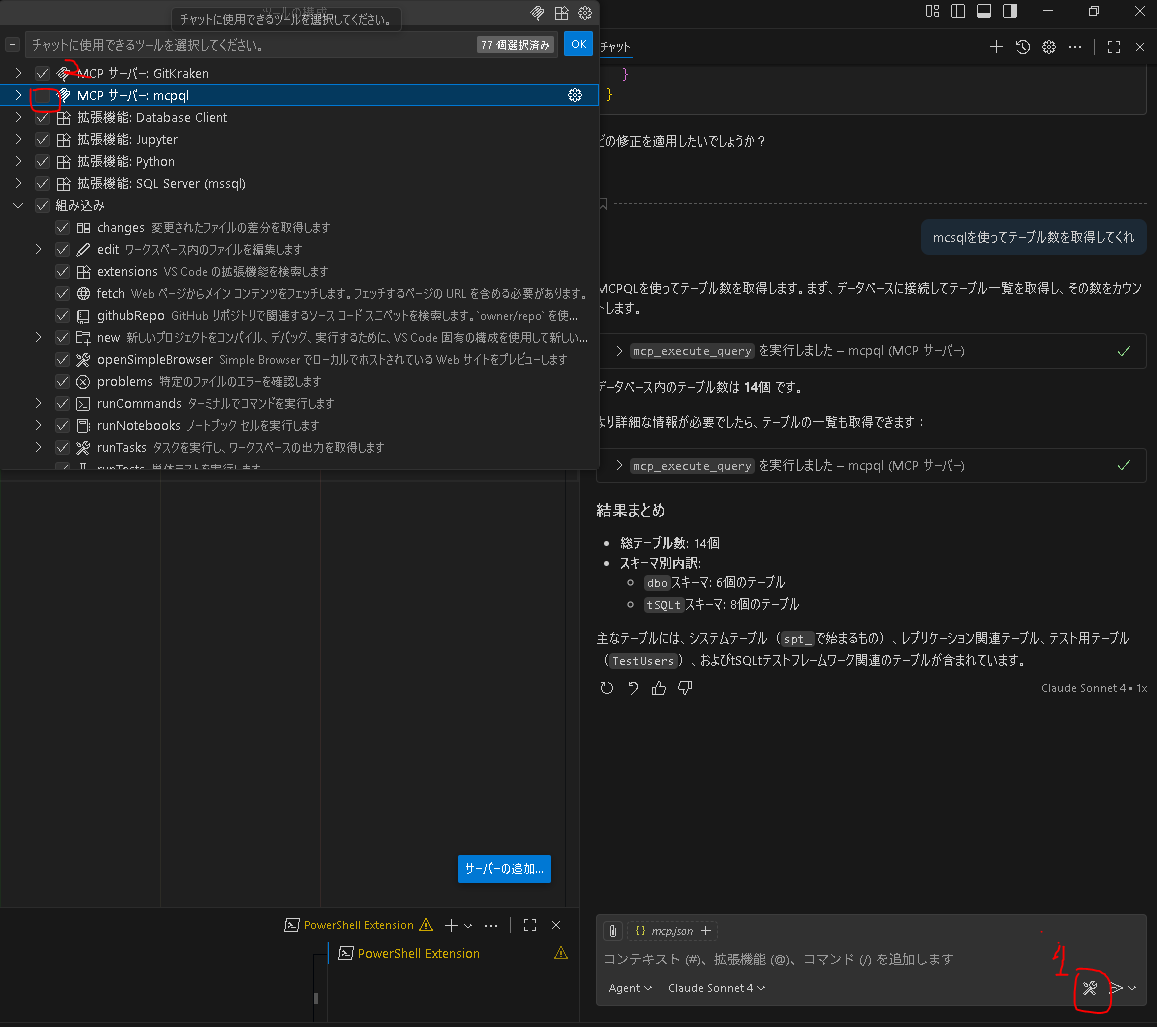Open the mcpql row settings gear

pos(575,95)
